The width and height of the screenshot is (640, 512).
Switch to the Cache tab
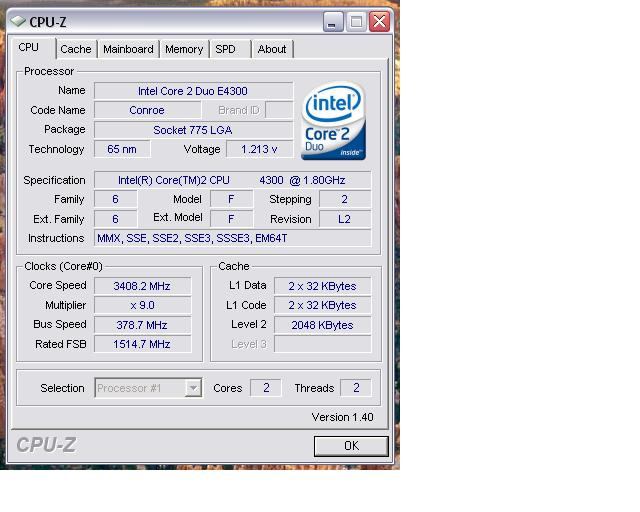(76, 49)
